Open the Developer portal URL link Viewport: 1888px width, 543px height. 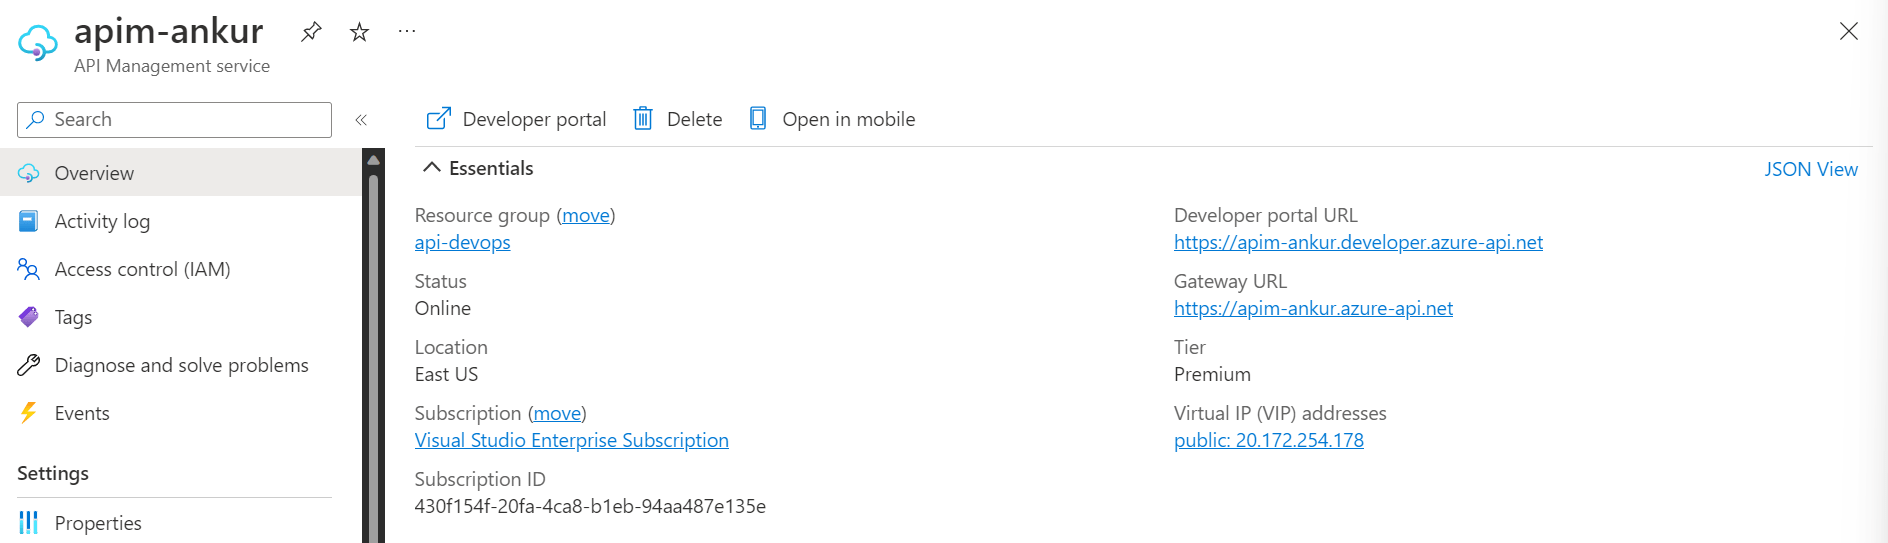1358,242
